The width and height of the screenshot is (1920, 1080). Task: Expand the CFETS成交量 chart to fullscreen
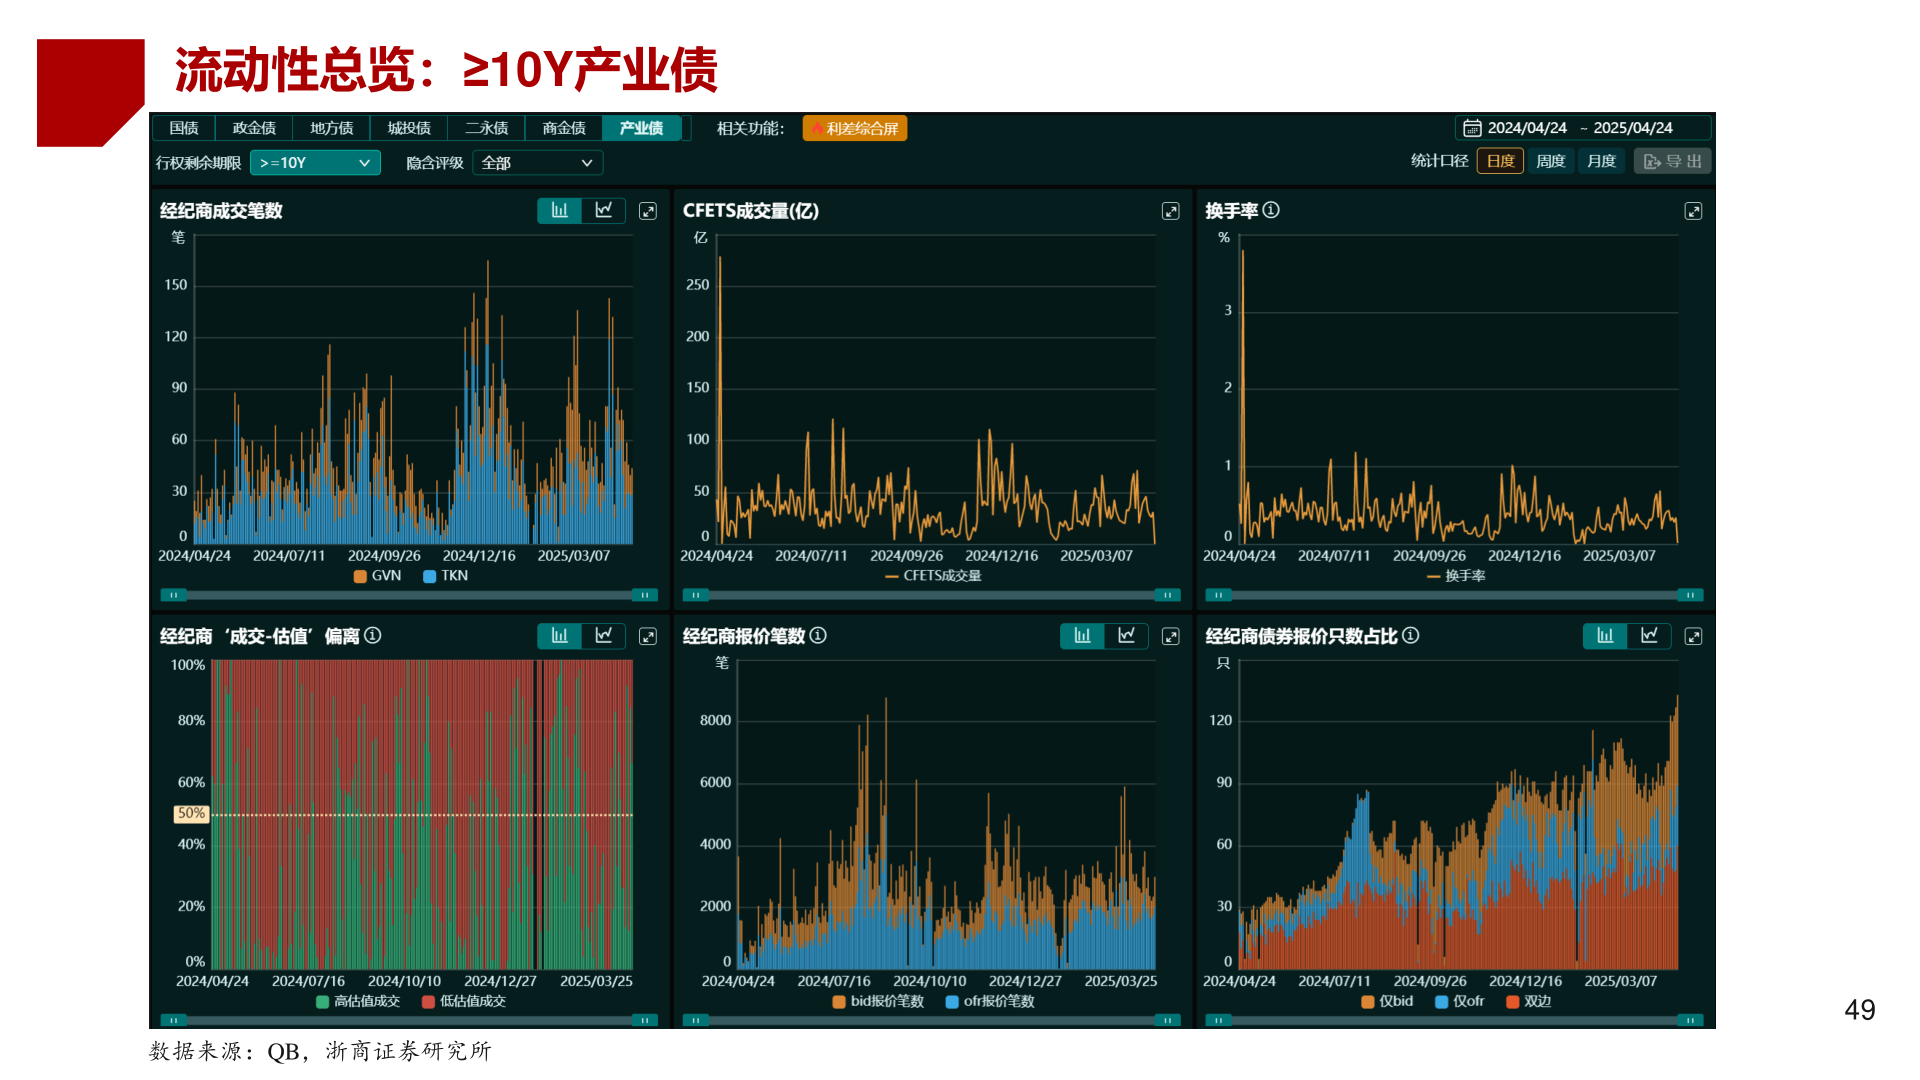pos(1170,211)
